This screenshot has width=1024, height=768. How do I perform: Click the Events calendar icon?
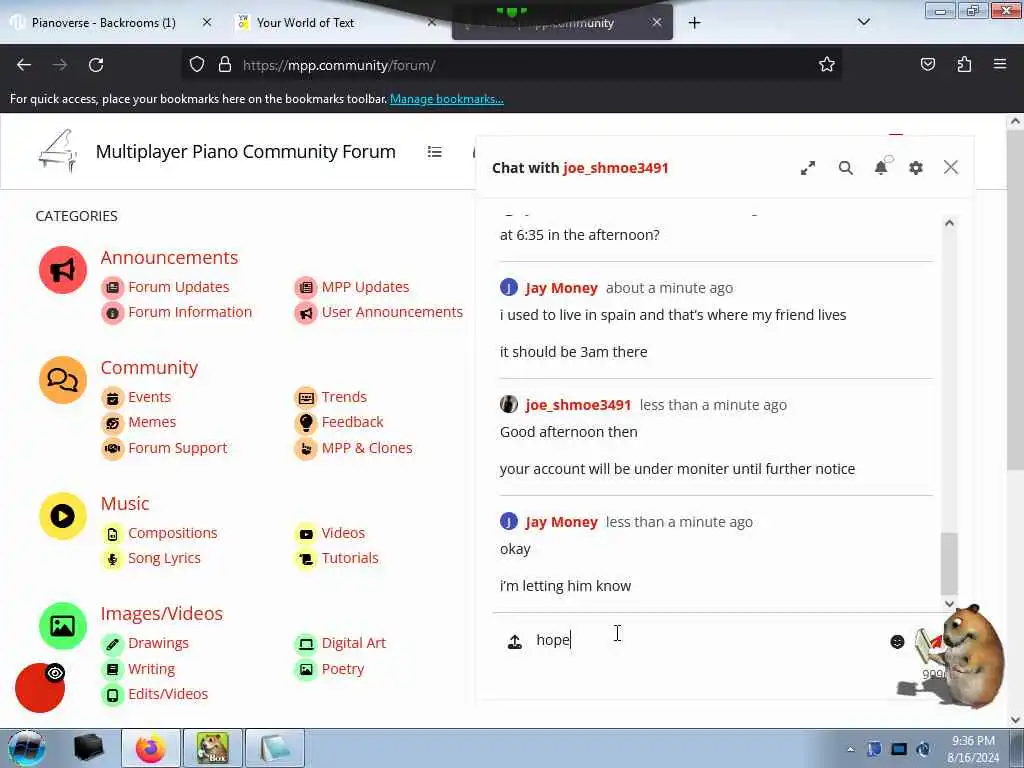[112, 397]
